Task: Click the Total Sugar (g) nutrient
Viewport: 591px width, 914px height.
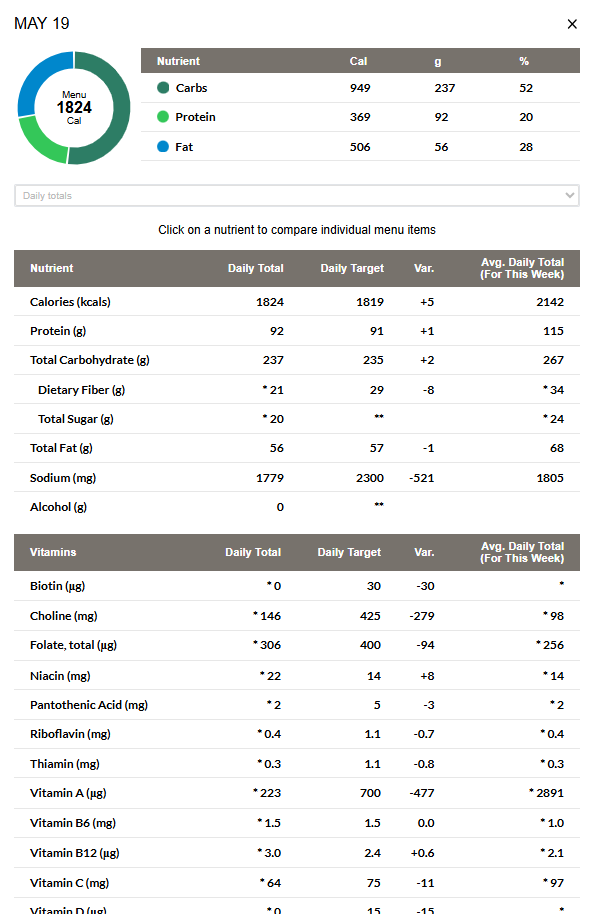Action: pos(297,419)
